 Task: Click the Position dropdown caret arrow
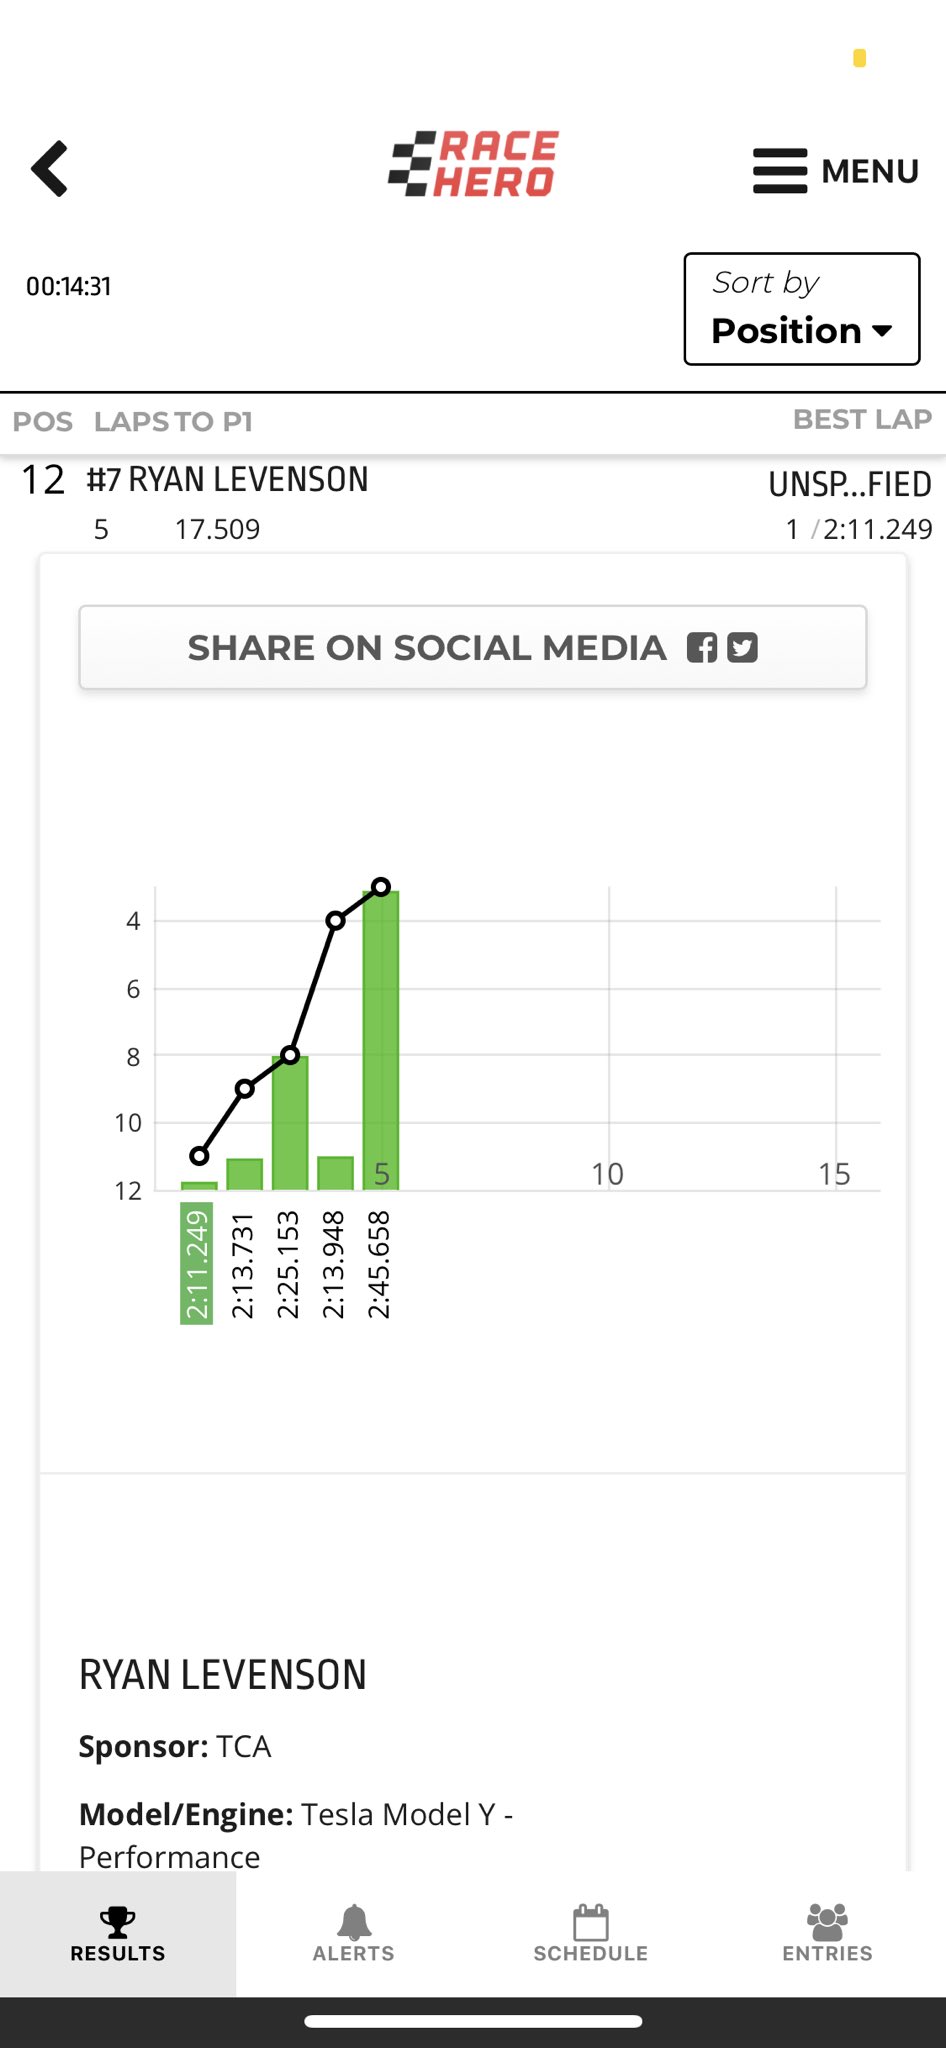tap(882, 331)
